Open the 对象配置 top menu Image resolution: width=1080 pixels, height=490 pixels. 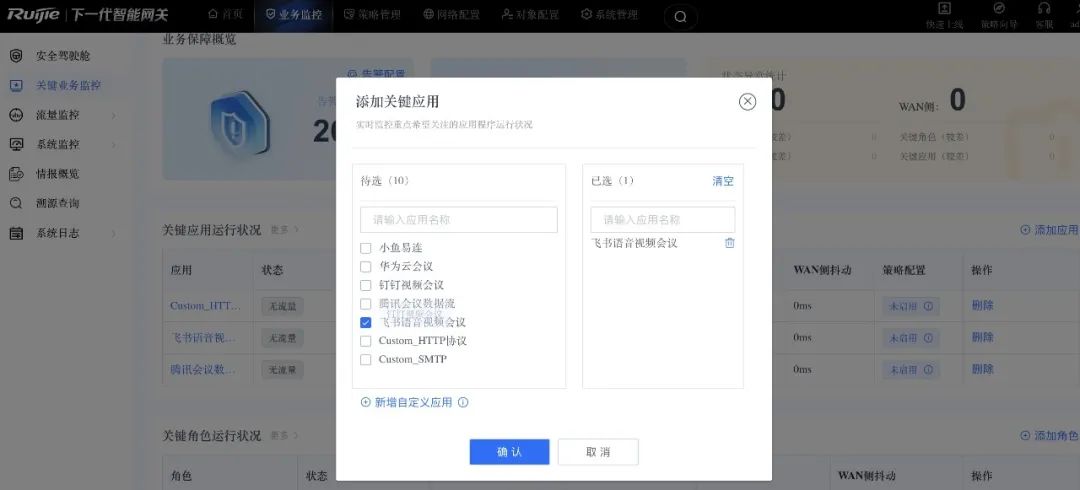tap(530, 14)
